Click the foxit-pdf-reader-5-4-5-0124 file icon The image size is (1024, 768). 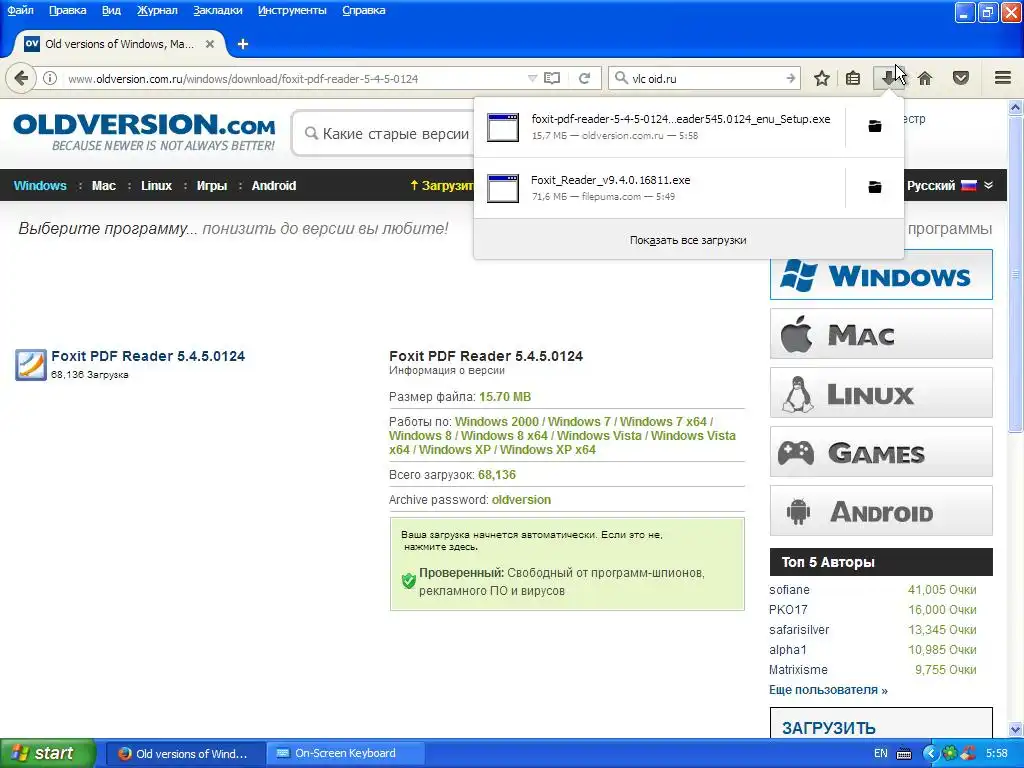[503, 127]
